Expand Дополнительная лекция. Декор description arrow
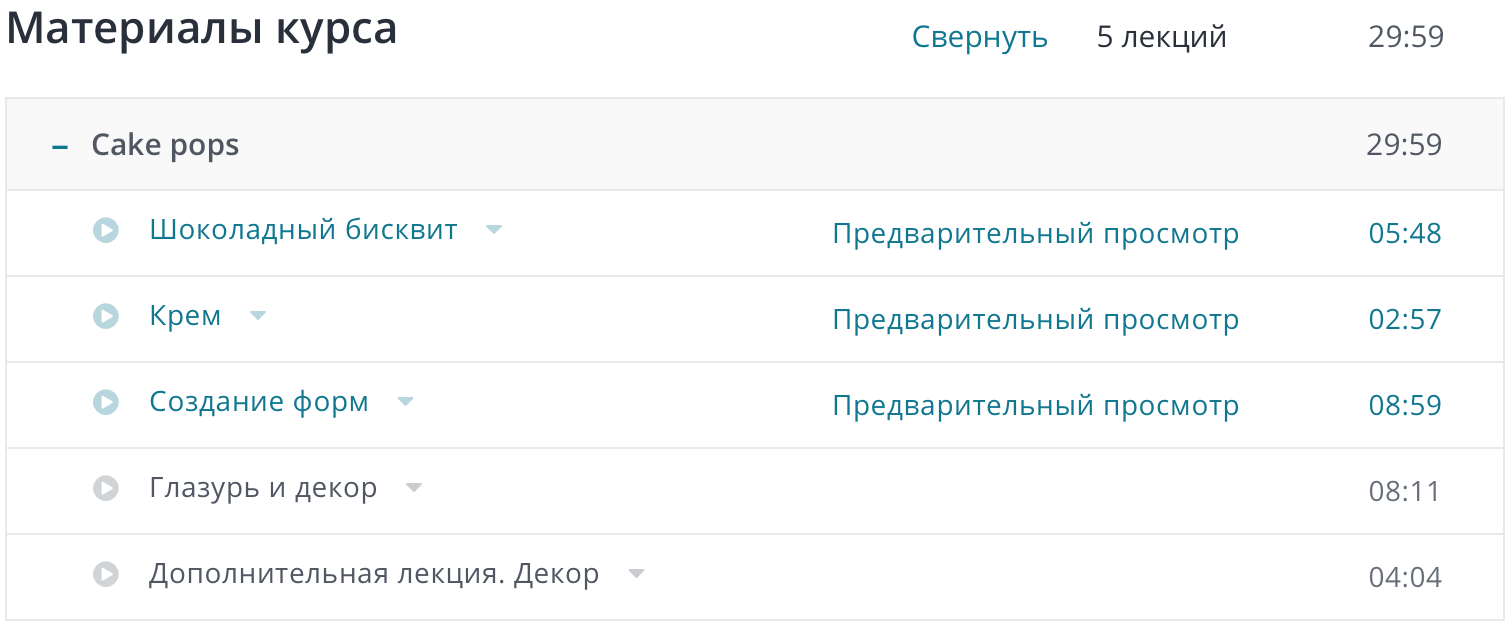 (636, 574)
